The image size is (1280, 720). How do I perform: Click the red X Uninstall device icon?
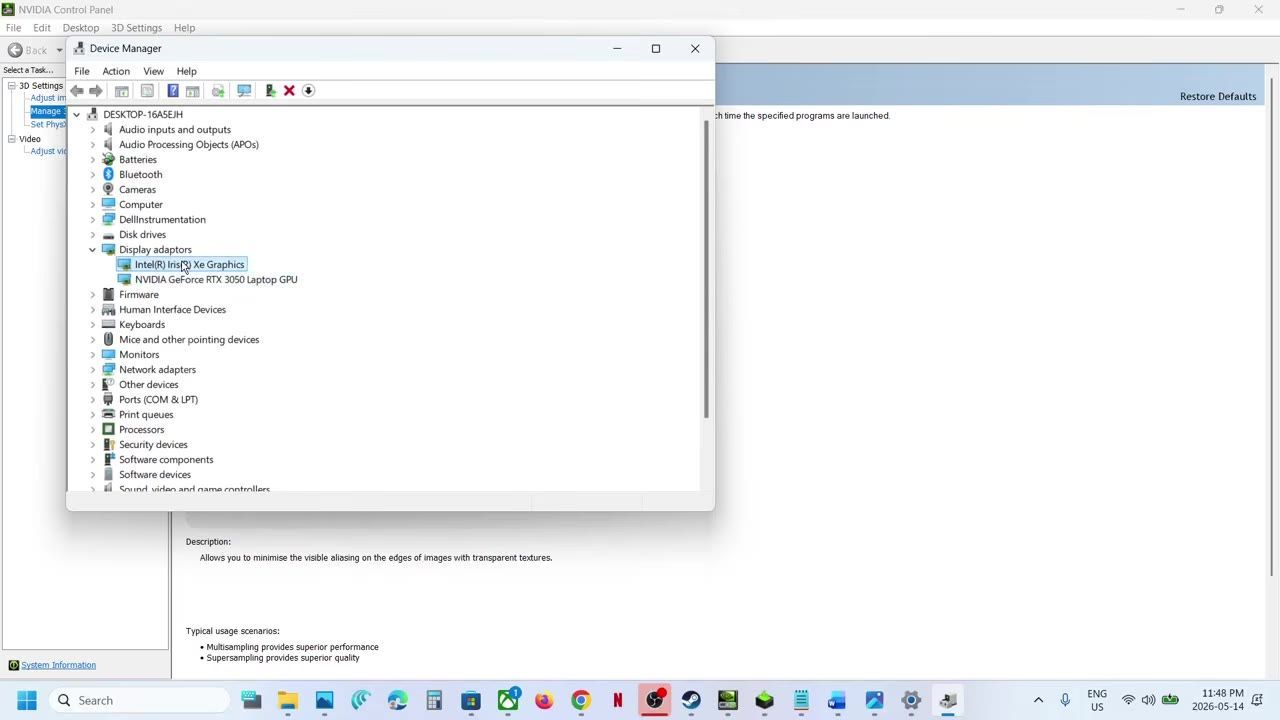click(x=289, y=91)
